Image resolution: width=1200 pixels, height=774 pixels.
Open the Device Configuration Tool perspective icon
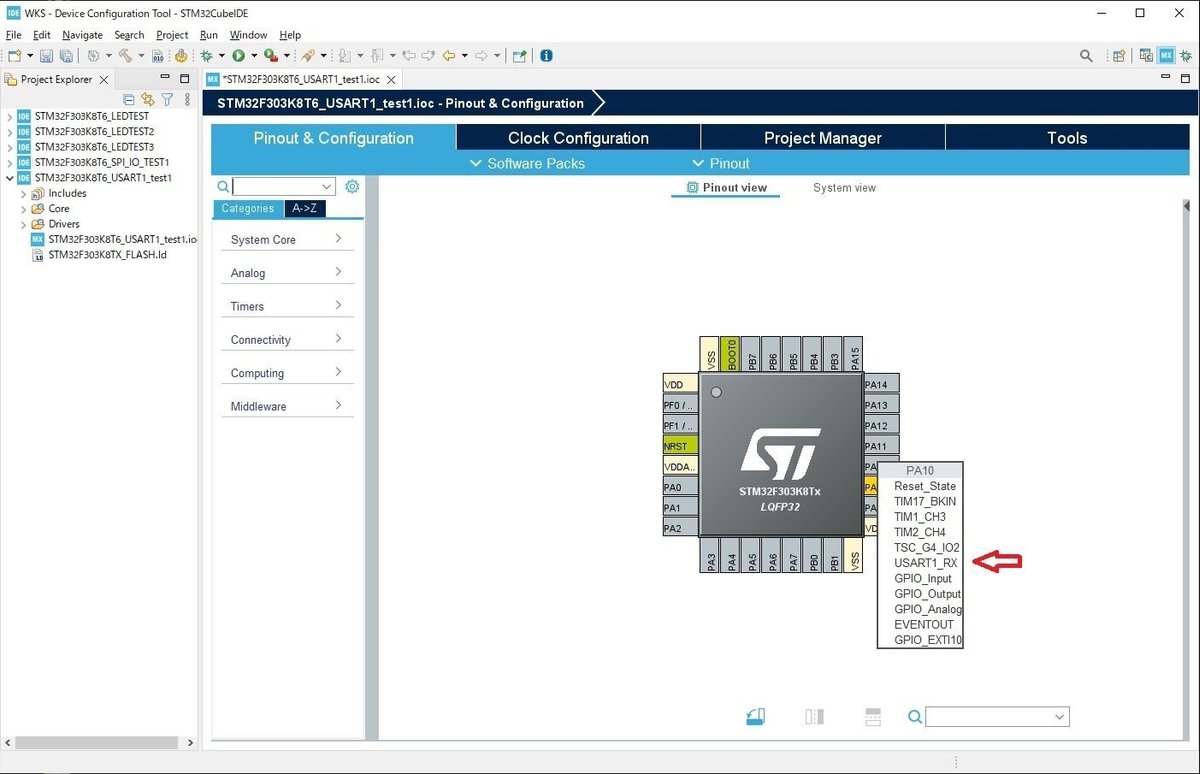pos(1166,56)
